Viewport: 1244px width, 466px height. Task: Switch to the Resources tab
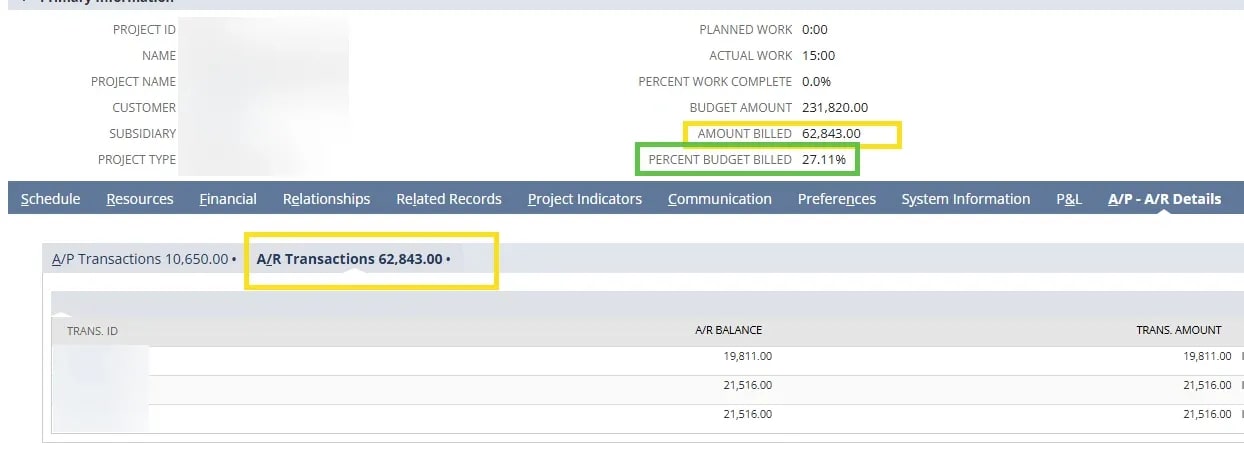[140, 199]
